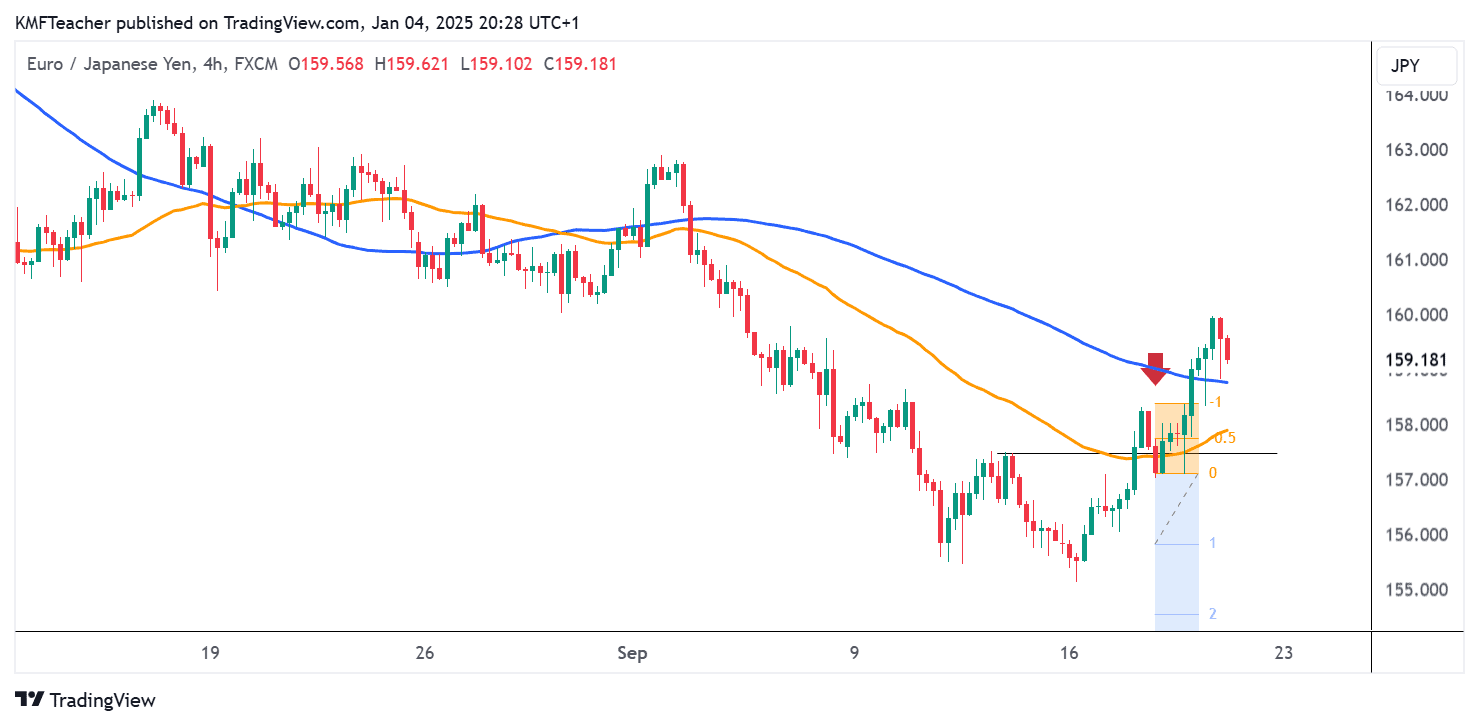The width and height of the screenshot is (1479, 726).
Task: Click the 16 date label on time axis
Action: [x=1069, y=654]
